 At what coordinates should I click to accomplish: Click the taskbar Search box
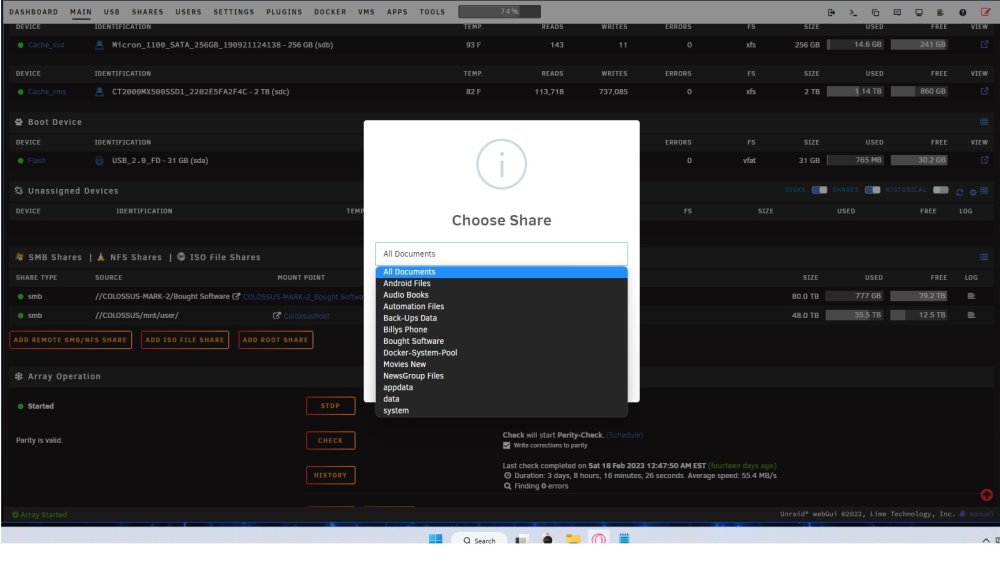coord(480,540)
